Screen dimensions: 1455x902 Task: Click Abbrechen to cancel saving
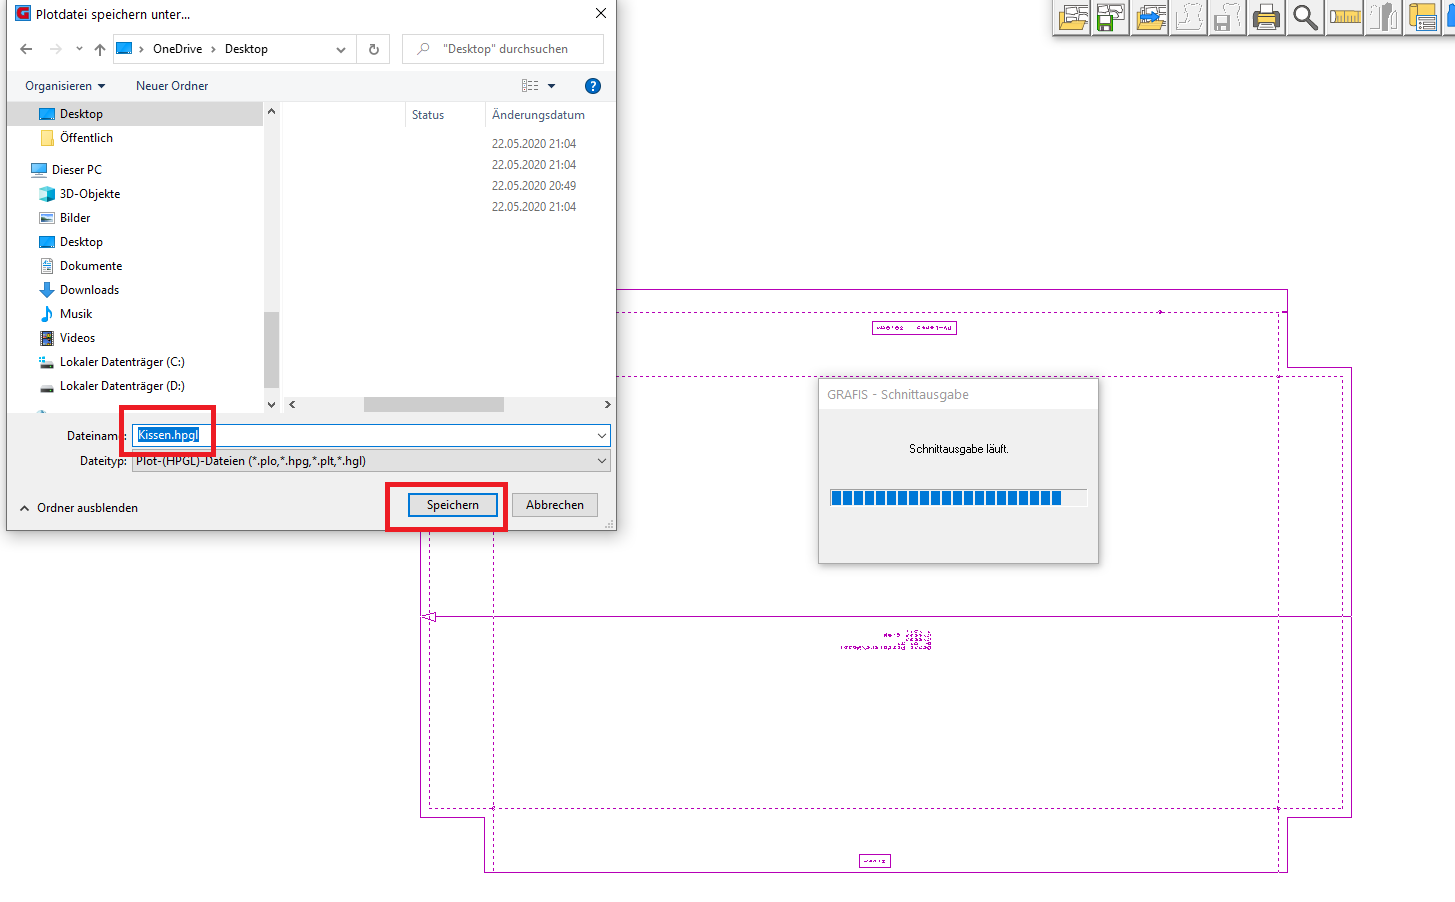click(554, 505)
